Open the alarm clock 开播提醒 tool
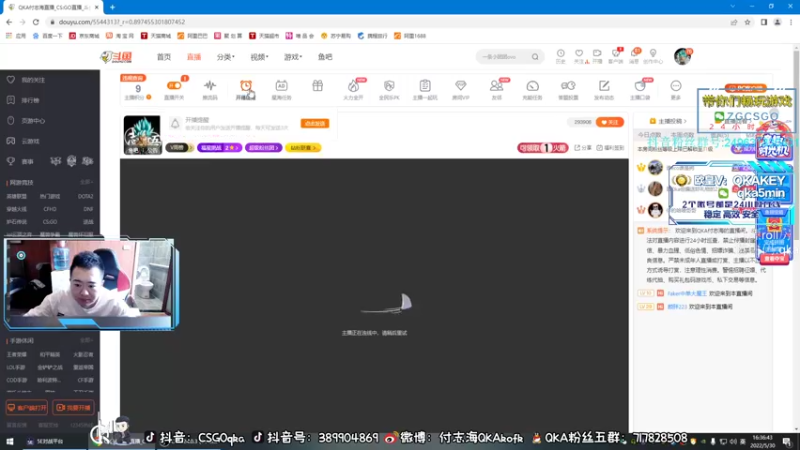Screen dimensions: 800x450 click(246, 86)
